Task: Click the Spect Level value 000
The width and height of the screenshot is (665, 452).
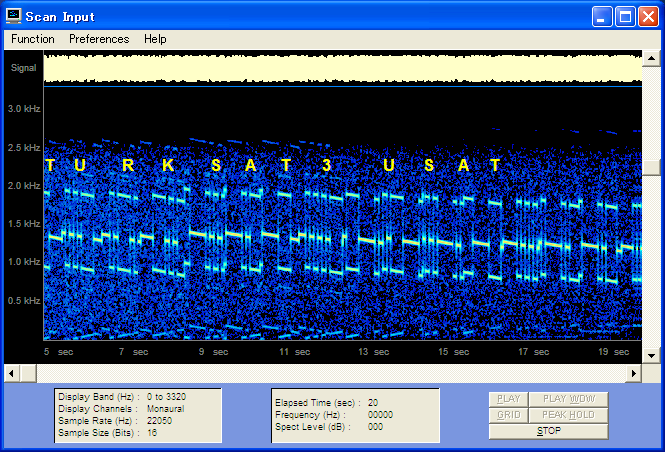Action: (x=375, y=427)
